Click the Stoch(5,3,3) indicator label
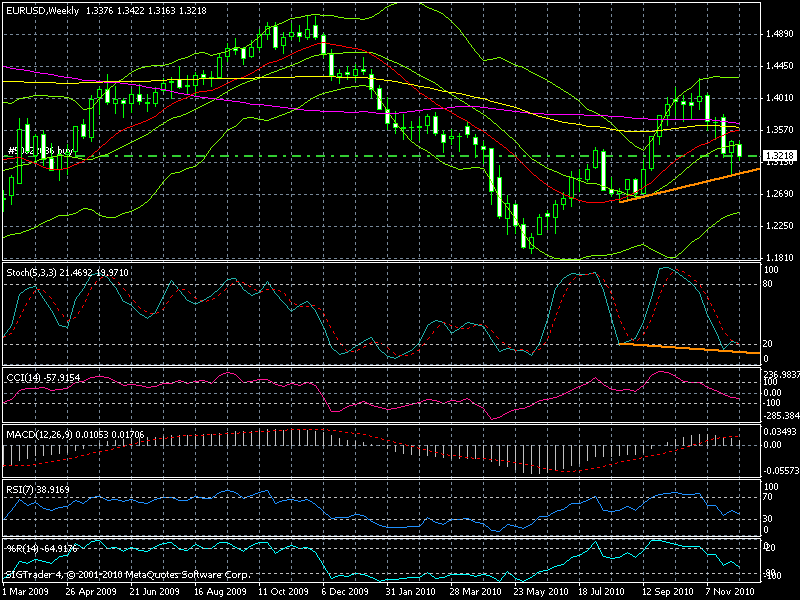The width and height of the screenshot is (800, 600). tap(67, 272)
